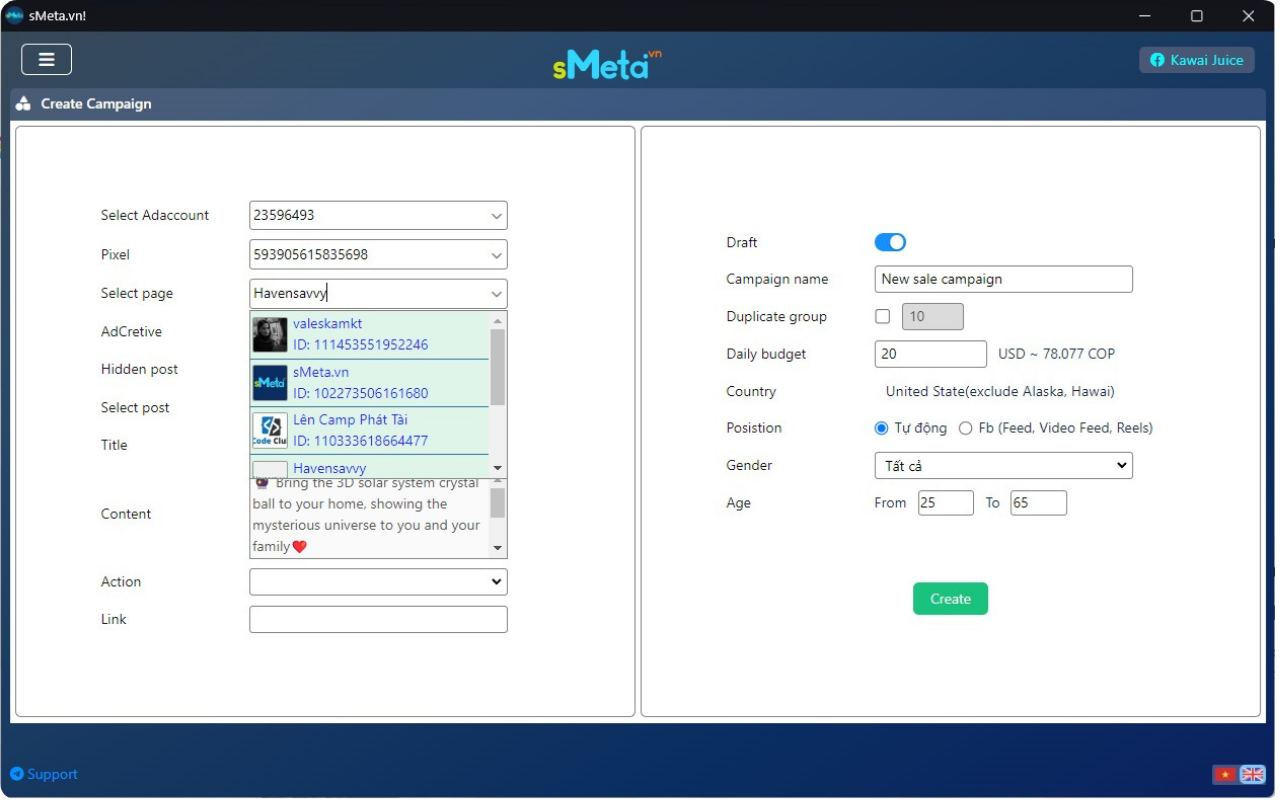
Task: Toggle the Draft switch off
Action: point(890,242)
